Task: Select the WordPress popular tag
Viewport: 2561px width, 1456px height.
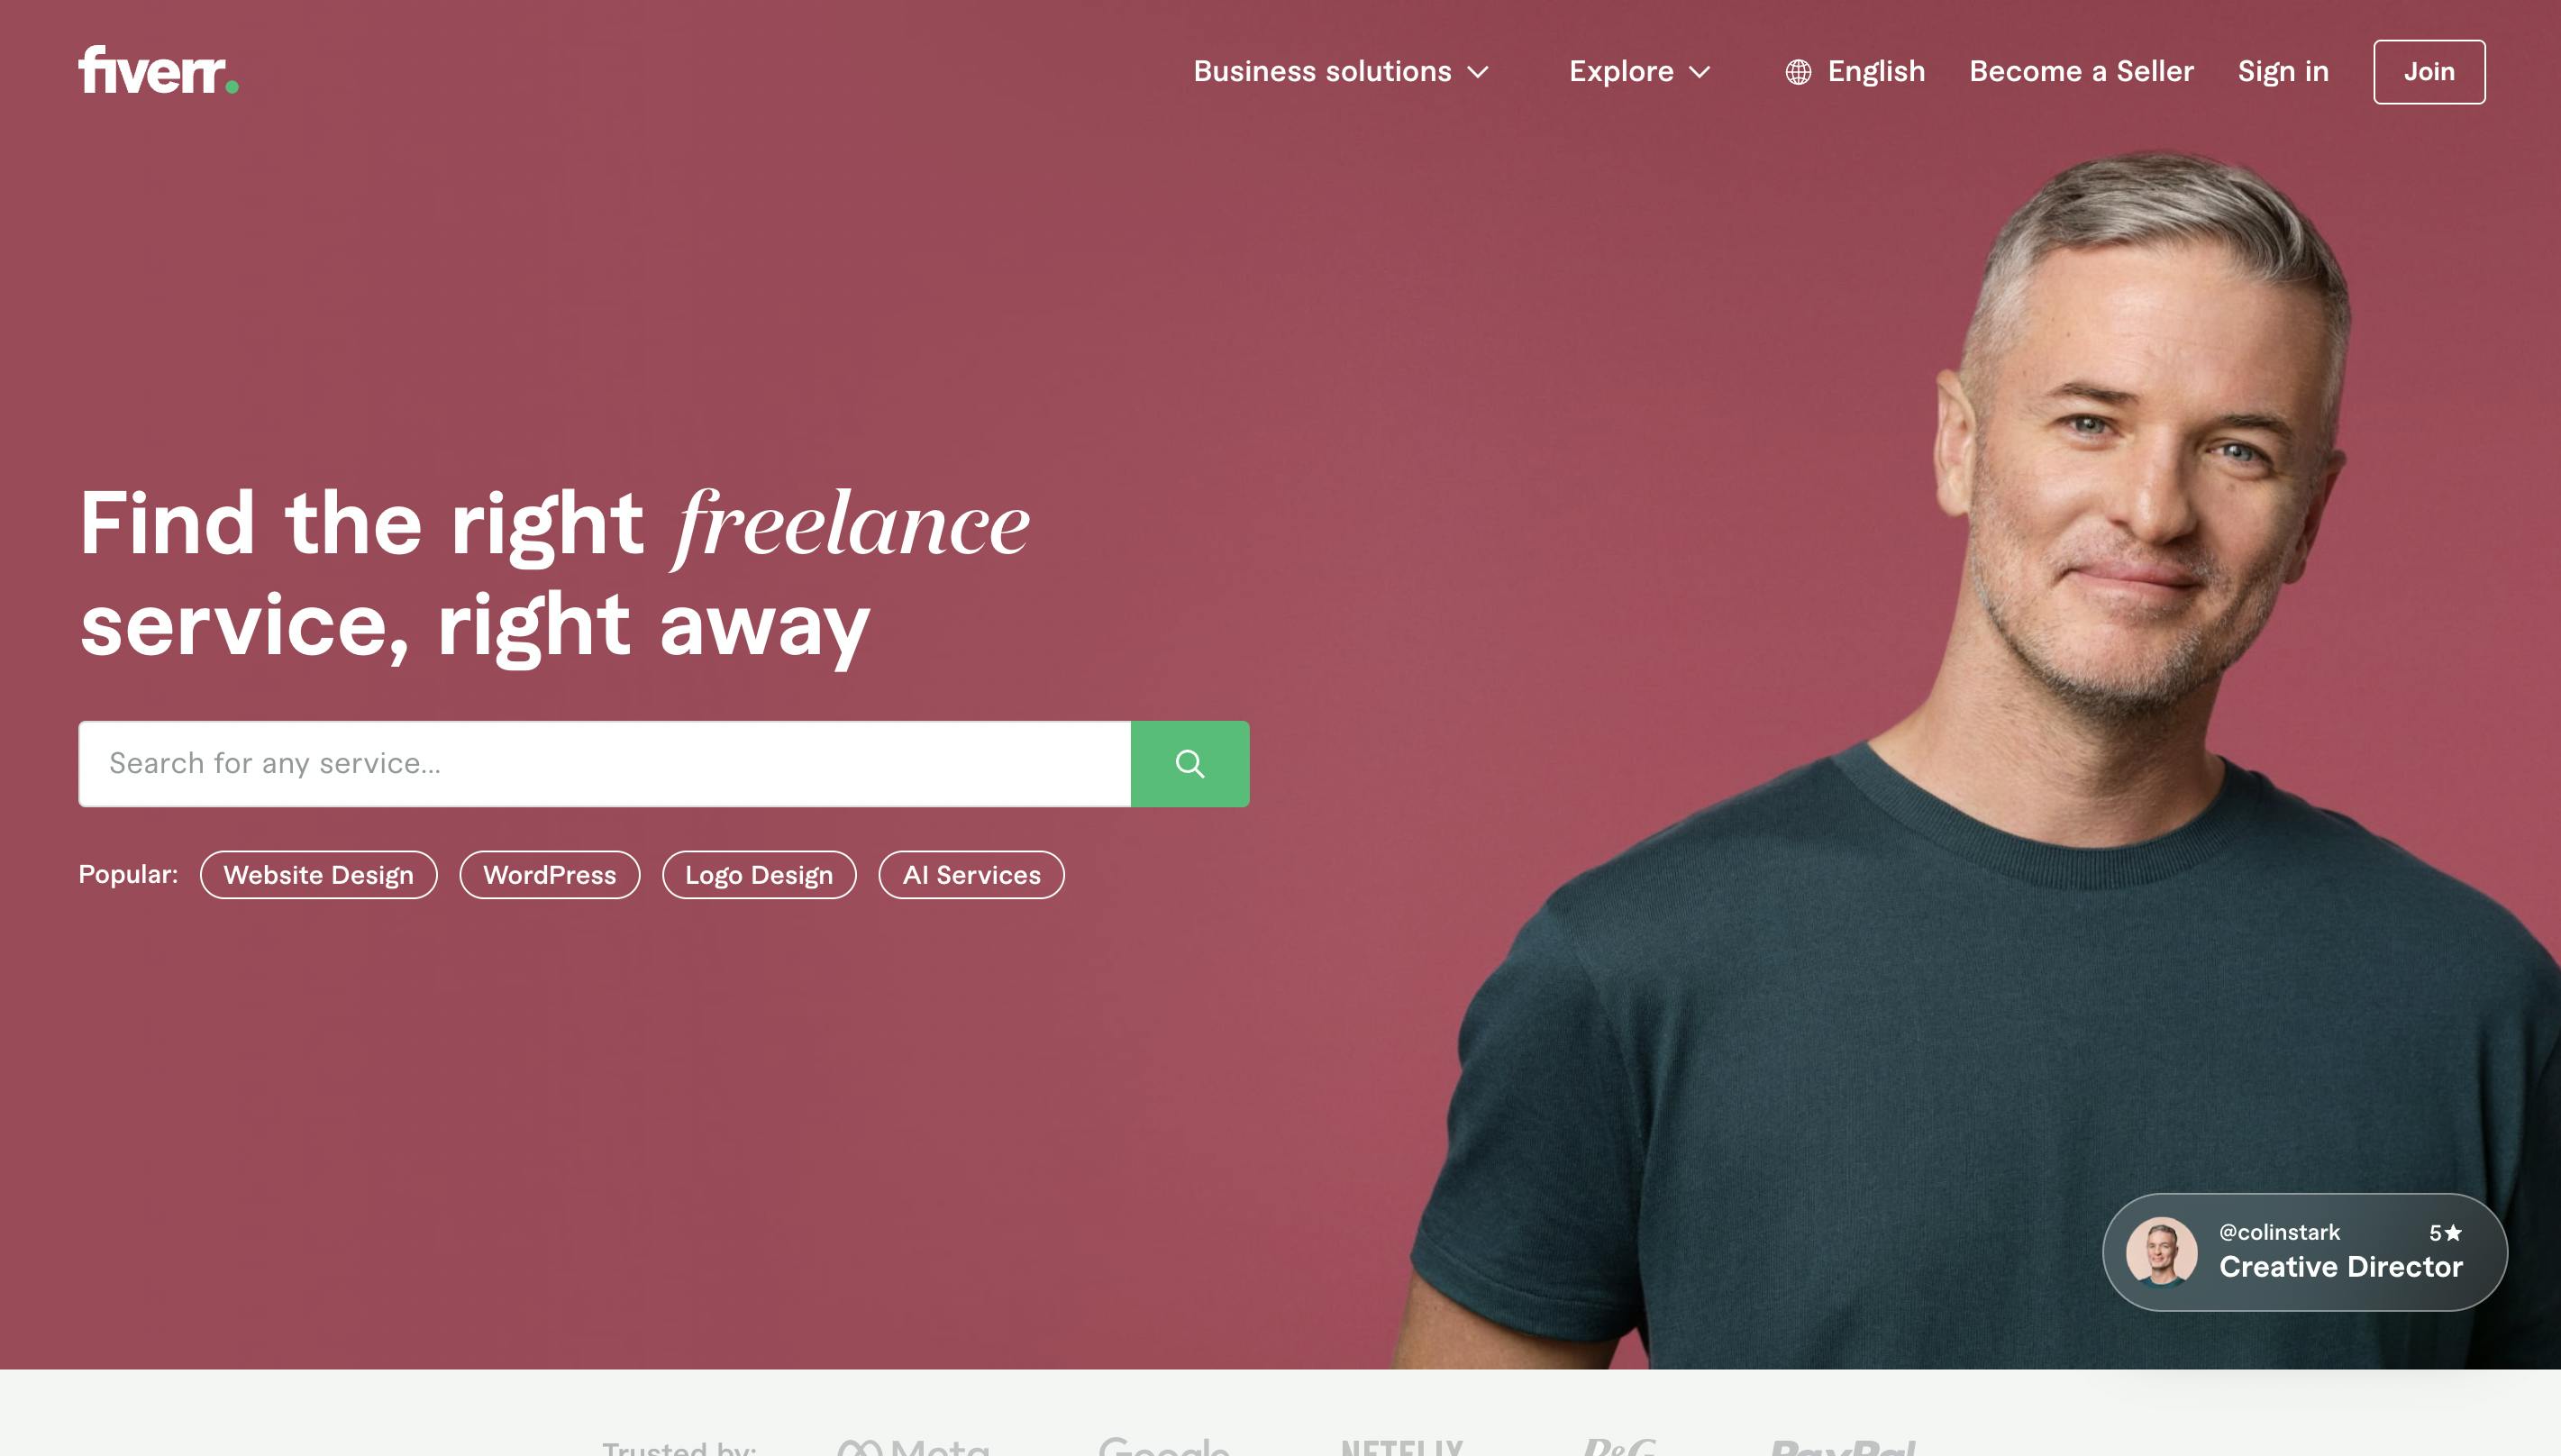Action: click(x=549, y=875)
